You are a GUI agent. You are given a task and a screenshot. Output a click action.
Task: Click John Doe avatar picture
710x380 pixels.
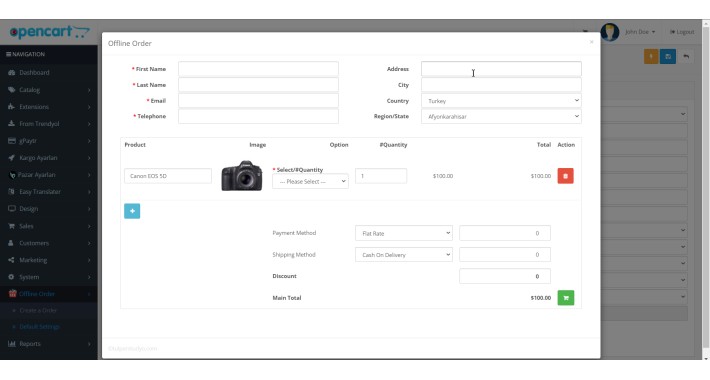click(610, 32)
